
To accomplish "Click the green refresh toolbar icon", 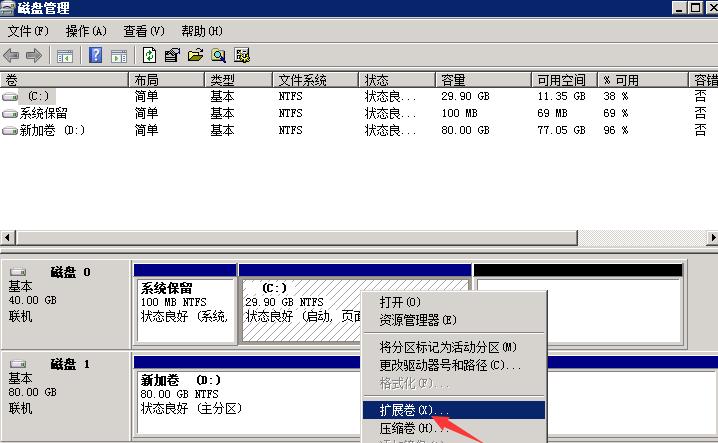I will (x=149, y=55).
